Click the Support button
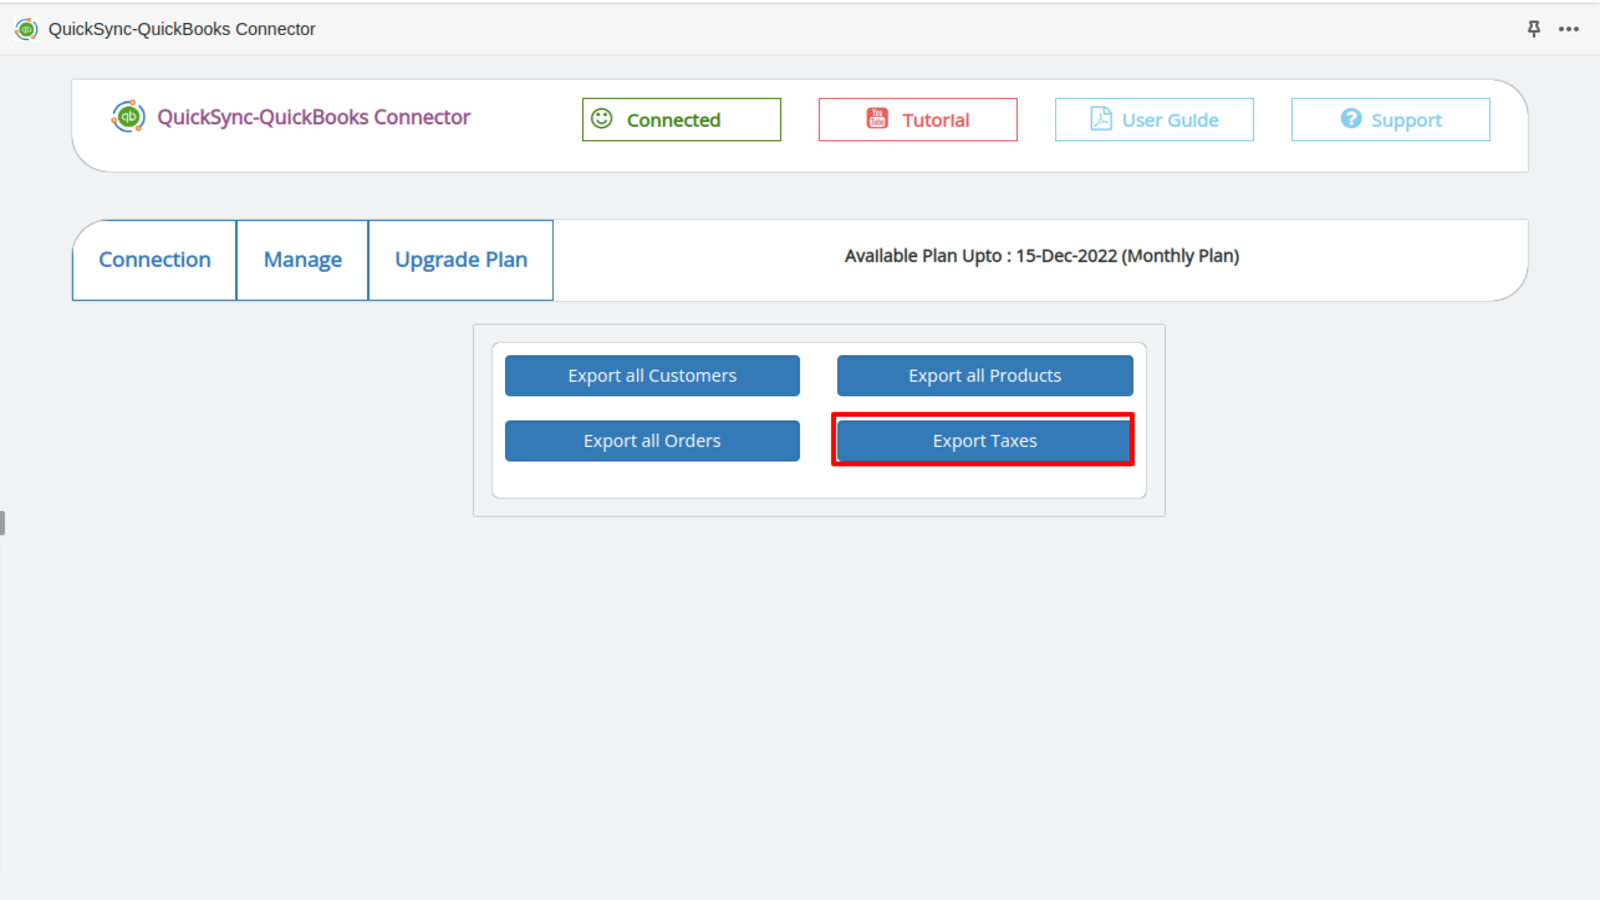1600x900 pixels. click(x=1391, y=120)
